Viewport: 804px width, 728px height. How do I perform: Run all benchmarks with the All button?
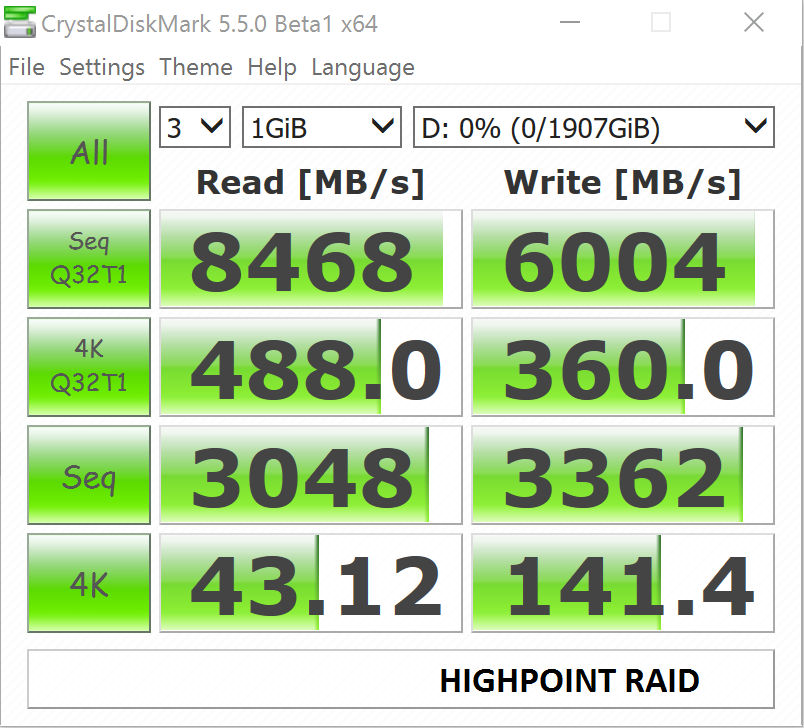point(89,151)
